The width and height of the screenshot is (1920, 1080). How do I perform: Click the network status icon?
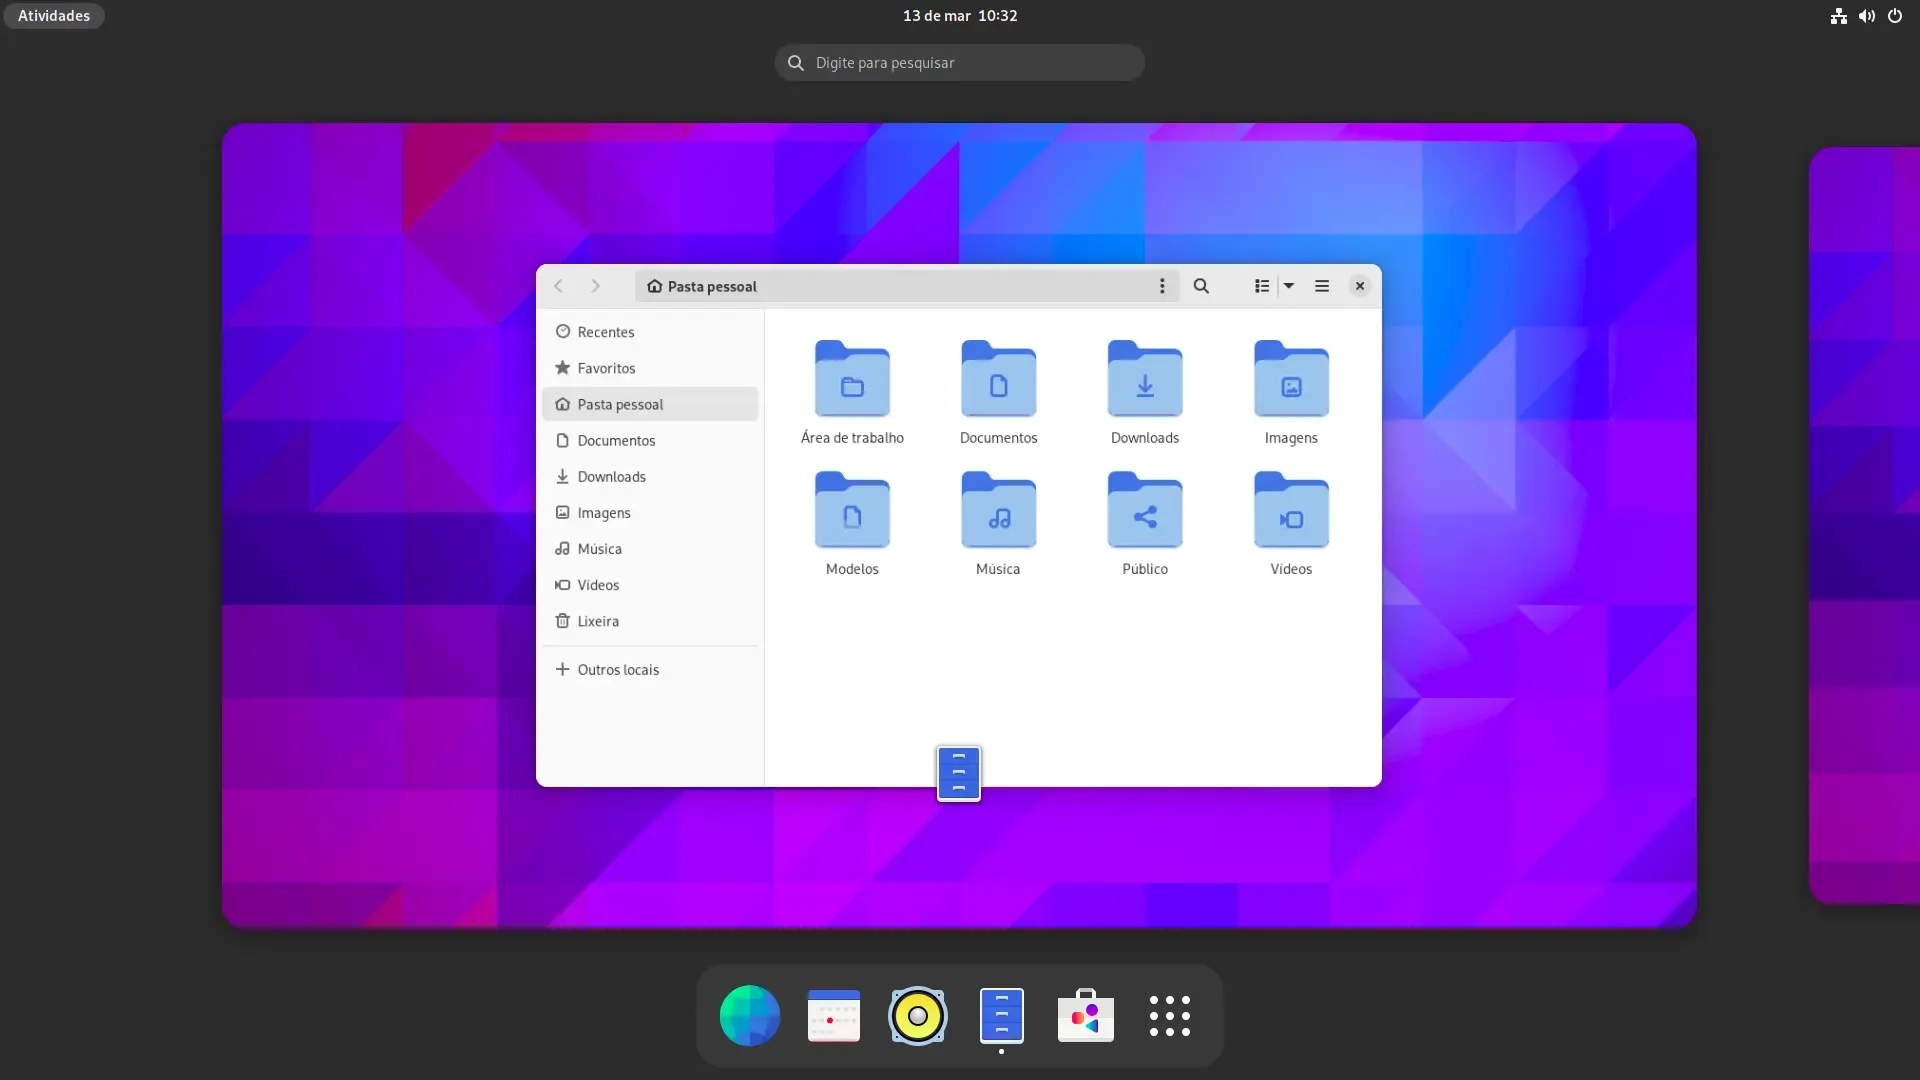tap(1838, 15)
